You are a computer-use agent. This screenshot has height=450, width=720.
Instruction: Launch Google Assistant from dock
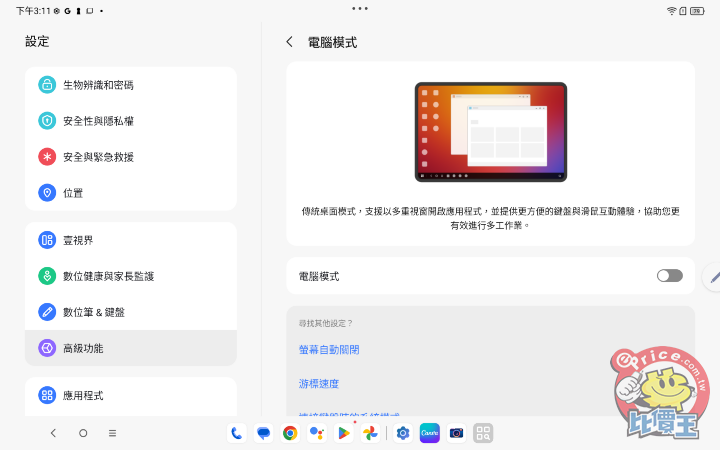[x=317, y=433]
